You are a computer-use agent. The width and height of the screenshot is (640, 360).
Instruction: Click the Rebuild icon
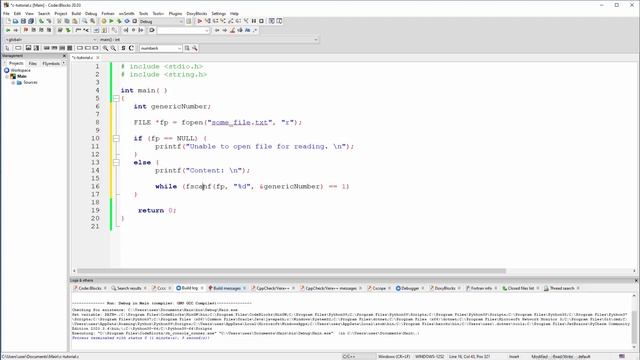point(127,21)
